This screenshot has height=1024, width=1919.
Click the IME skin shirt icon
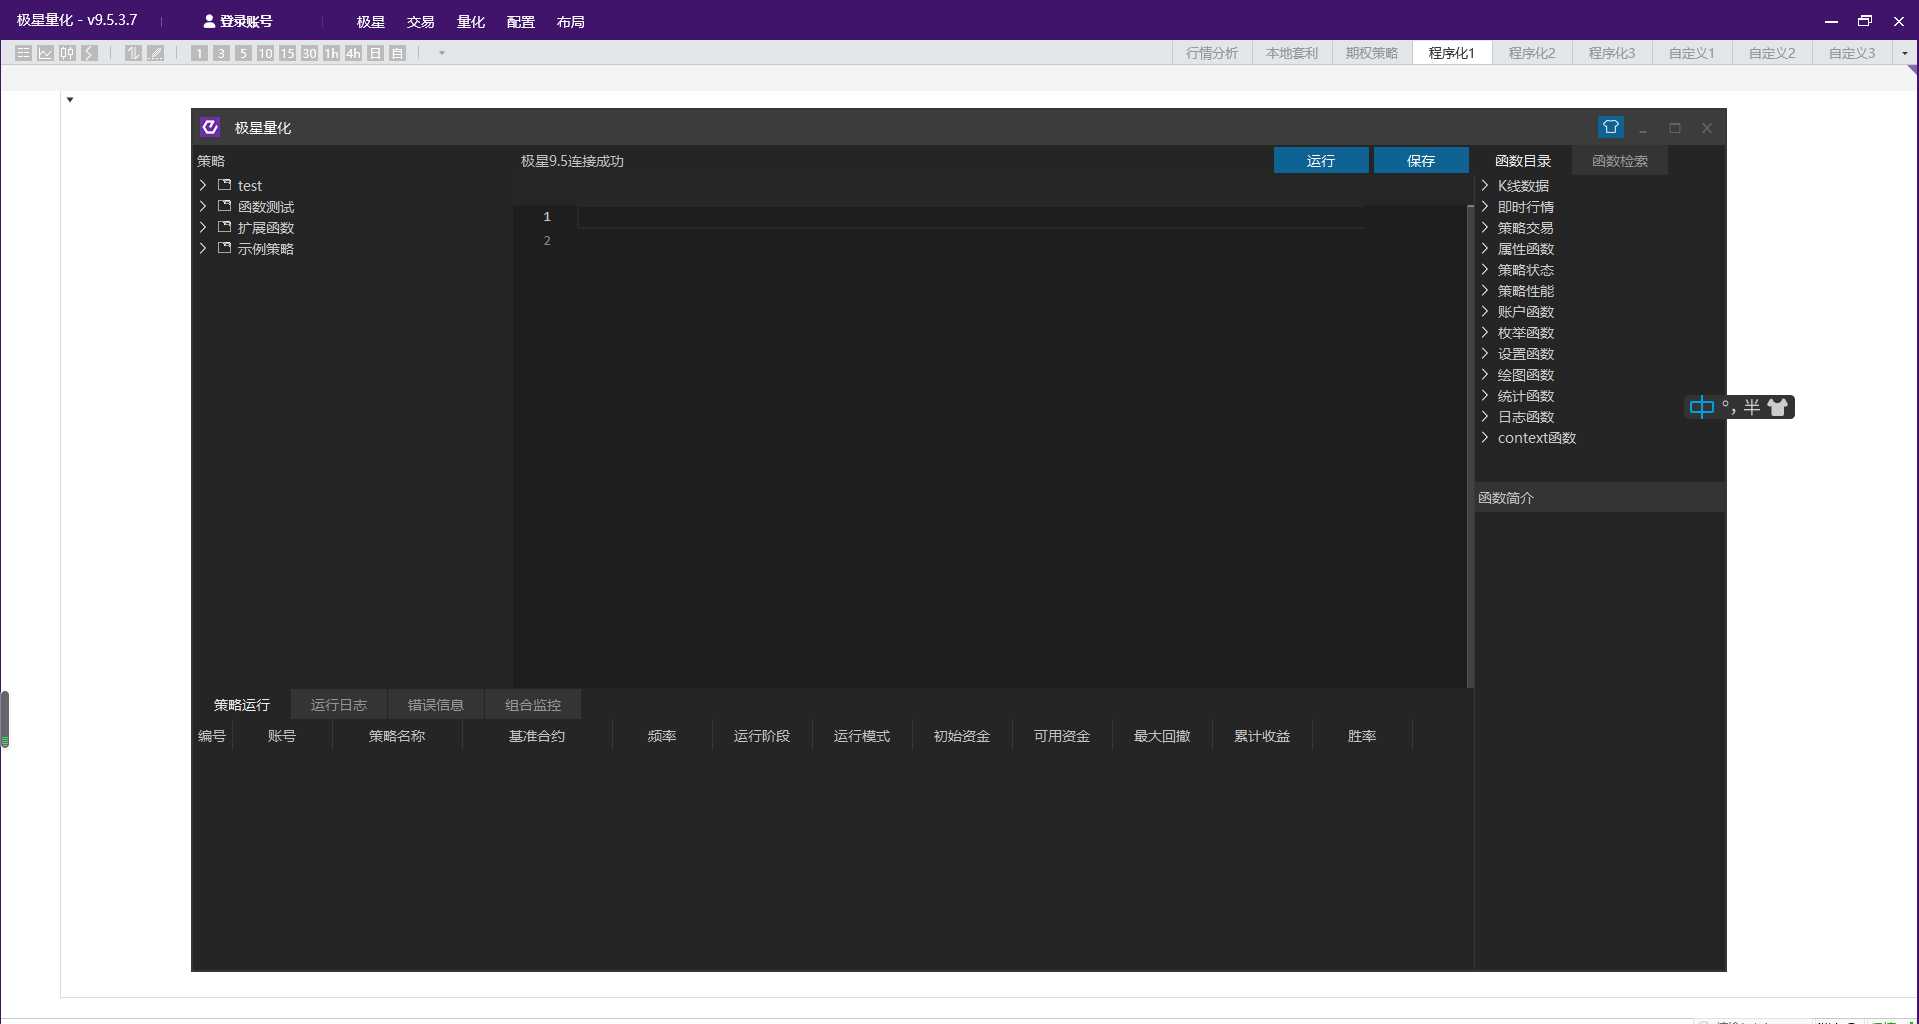click(1777, 407)
